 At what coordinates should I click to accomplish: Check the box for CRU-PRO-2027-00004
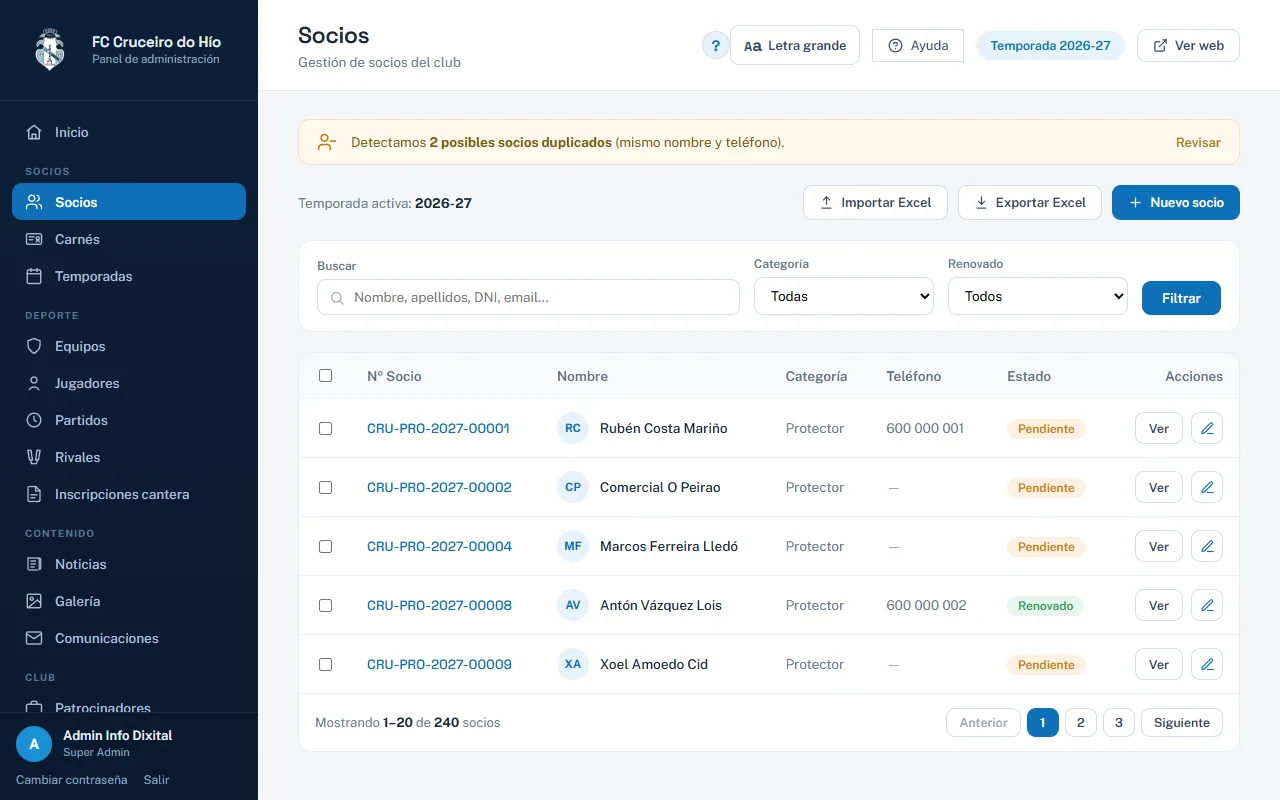point(325,546)
